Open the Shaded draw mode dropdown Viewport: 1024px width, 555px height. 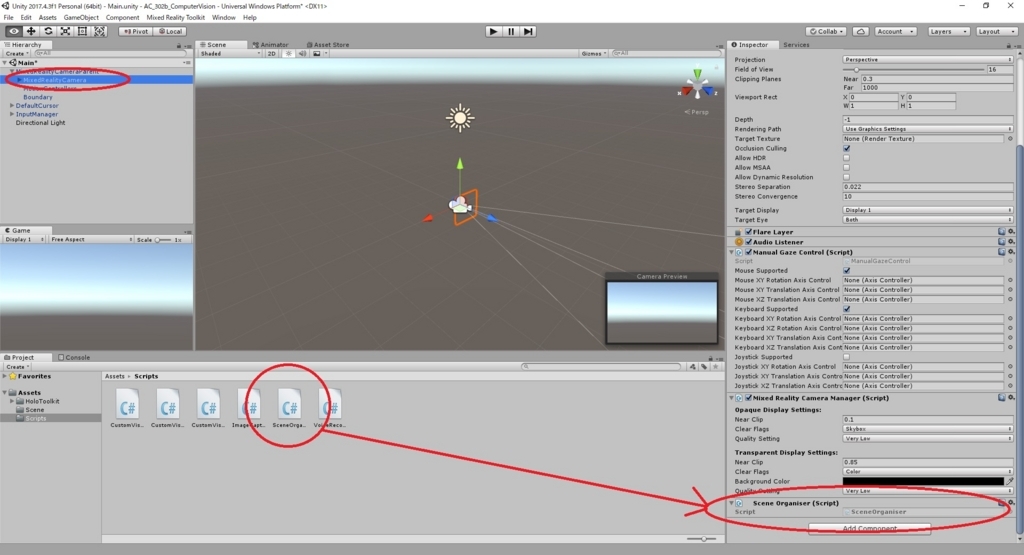point(230,54)
